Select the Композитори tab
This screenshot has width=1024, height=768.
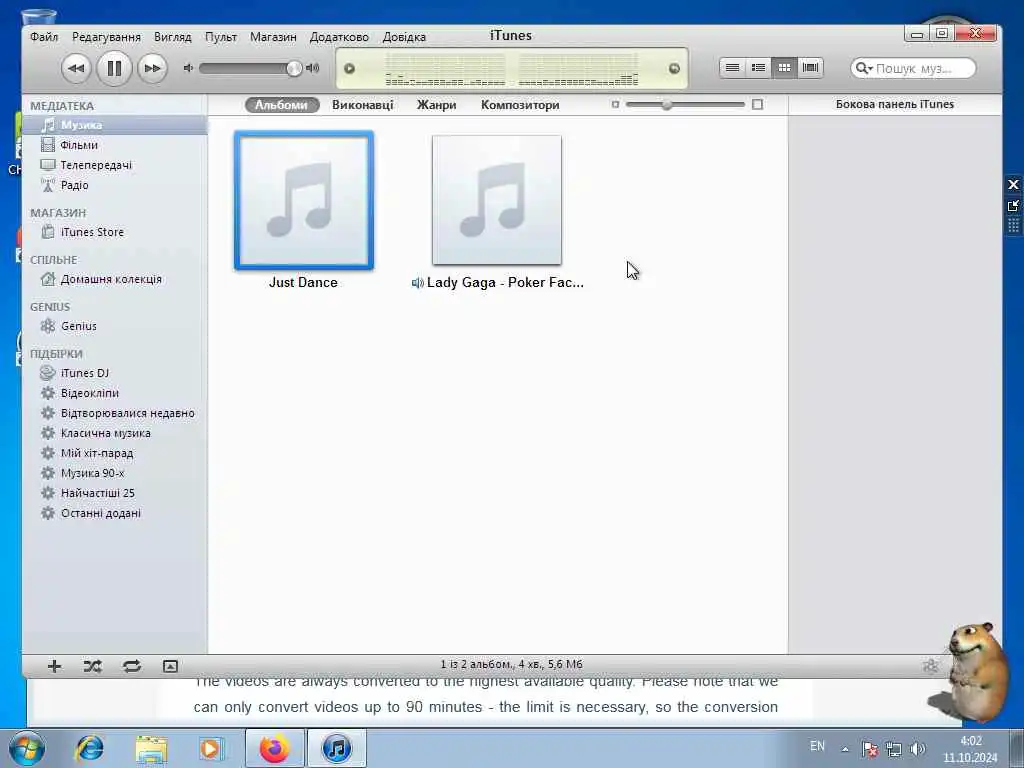[520, 104]
